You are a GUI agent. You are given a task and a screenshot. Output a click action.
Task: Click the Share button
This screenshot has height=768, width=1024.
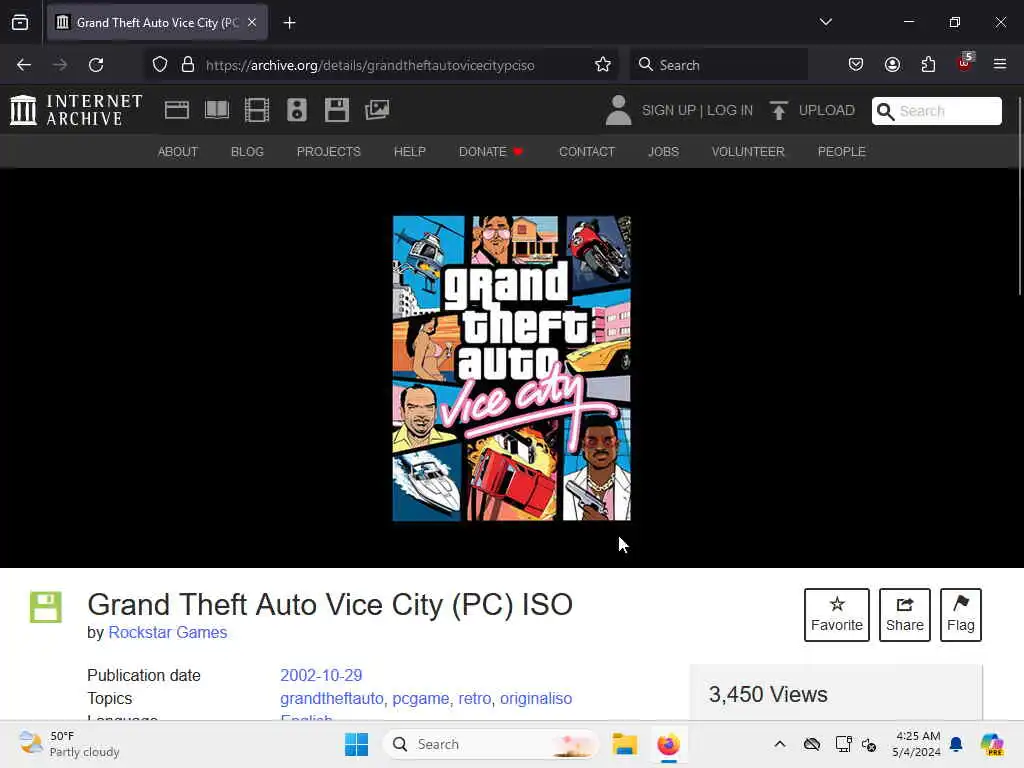(x=904, y=615)
